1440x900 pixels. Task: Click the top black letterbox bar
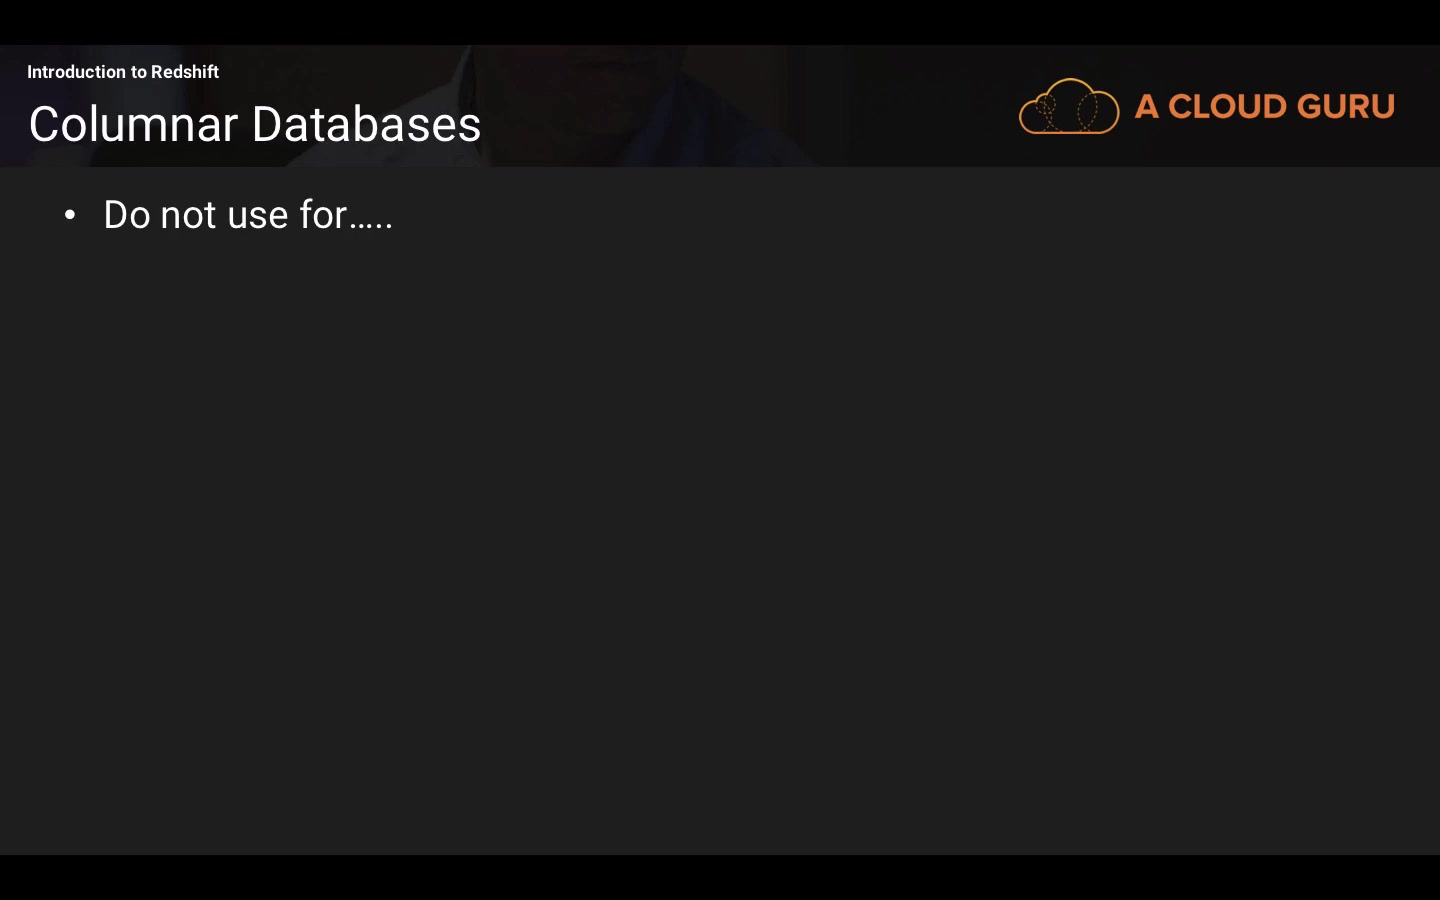720,22
